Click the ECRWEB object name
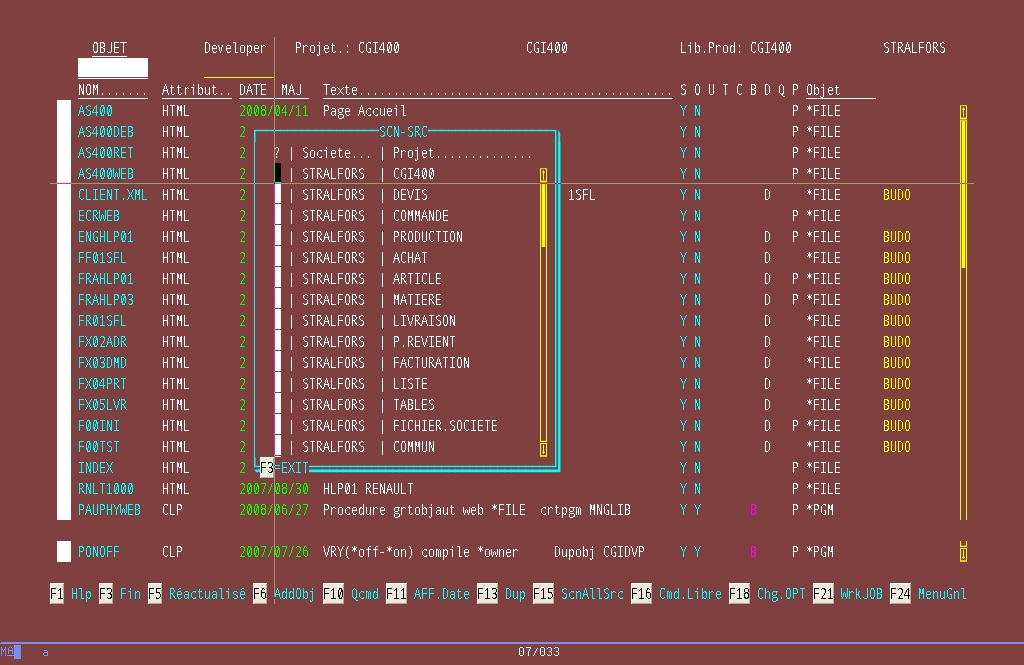The image size is (1024, 665). 99,216
